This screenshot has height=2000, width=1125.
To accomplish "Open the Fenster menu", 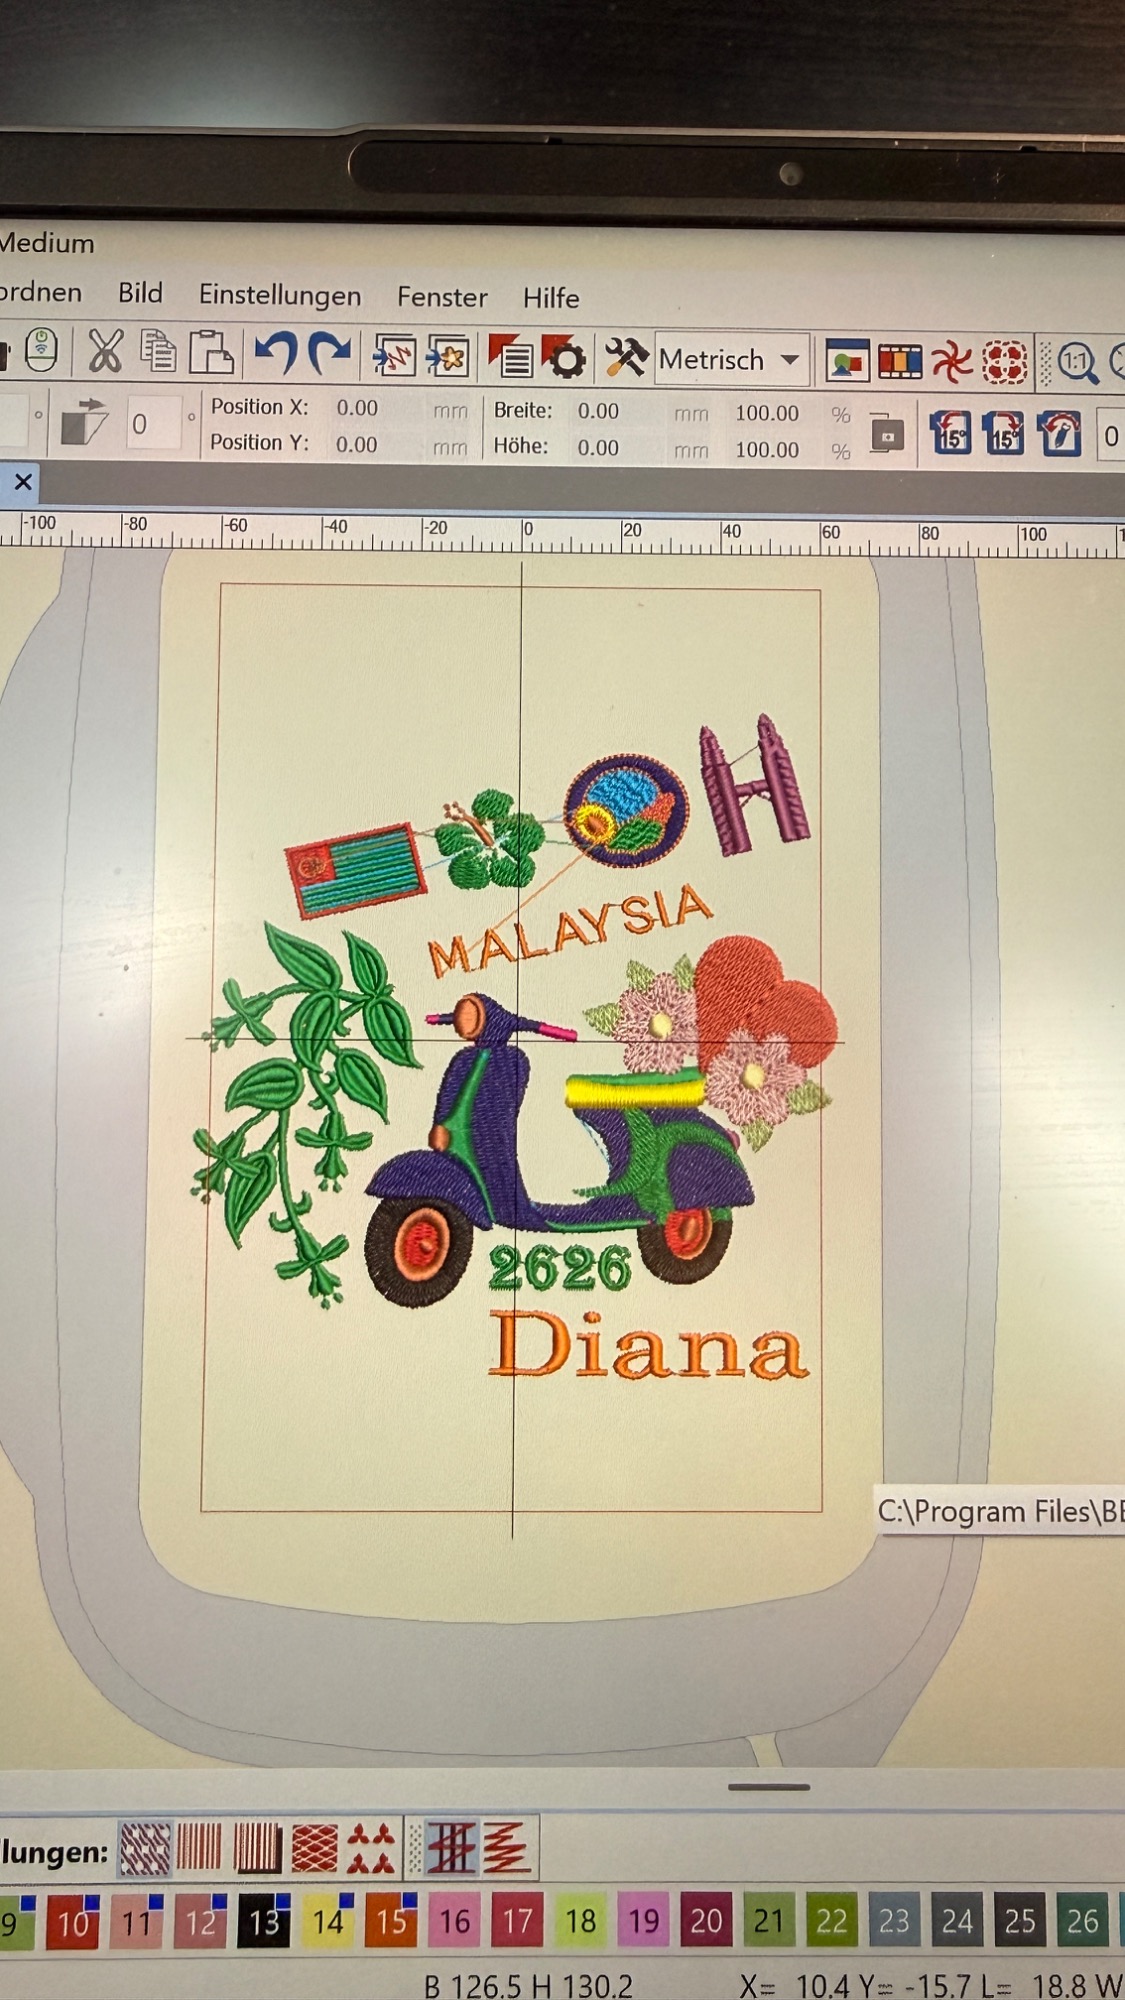I will point(442,297).
